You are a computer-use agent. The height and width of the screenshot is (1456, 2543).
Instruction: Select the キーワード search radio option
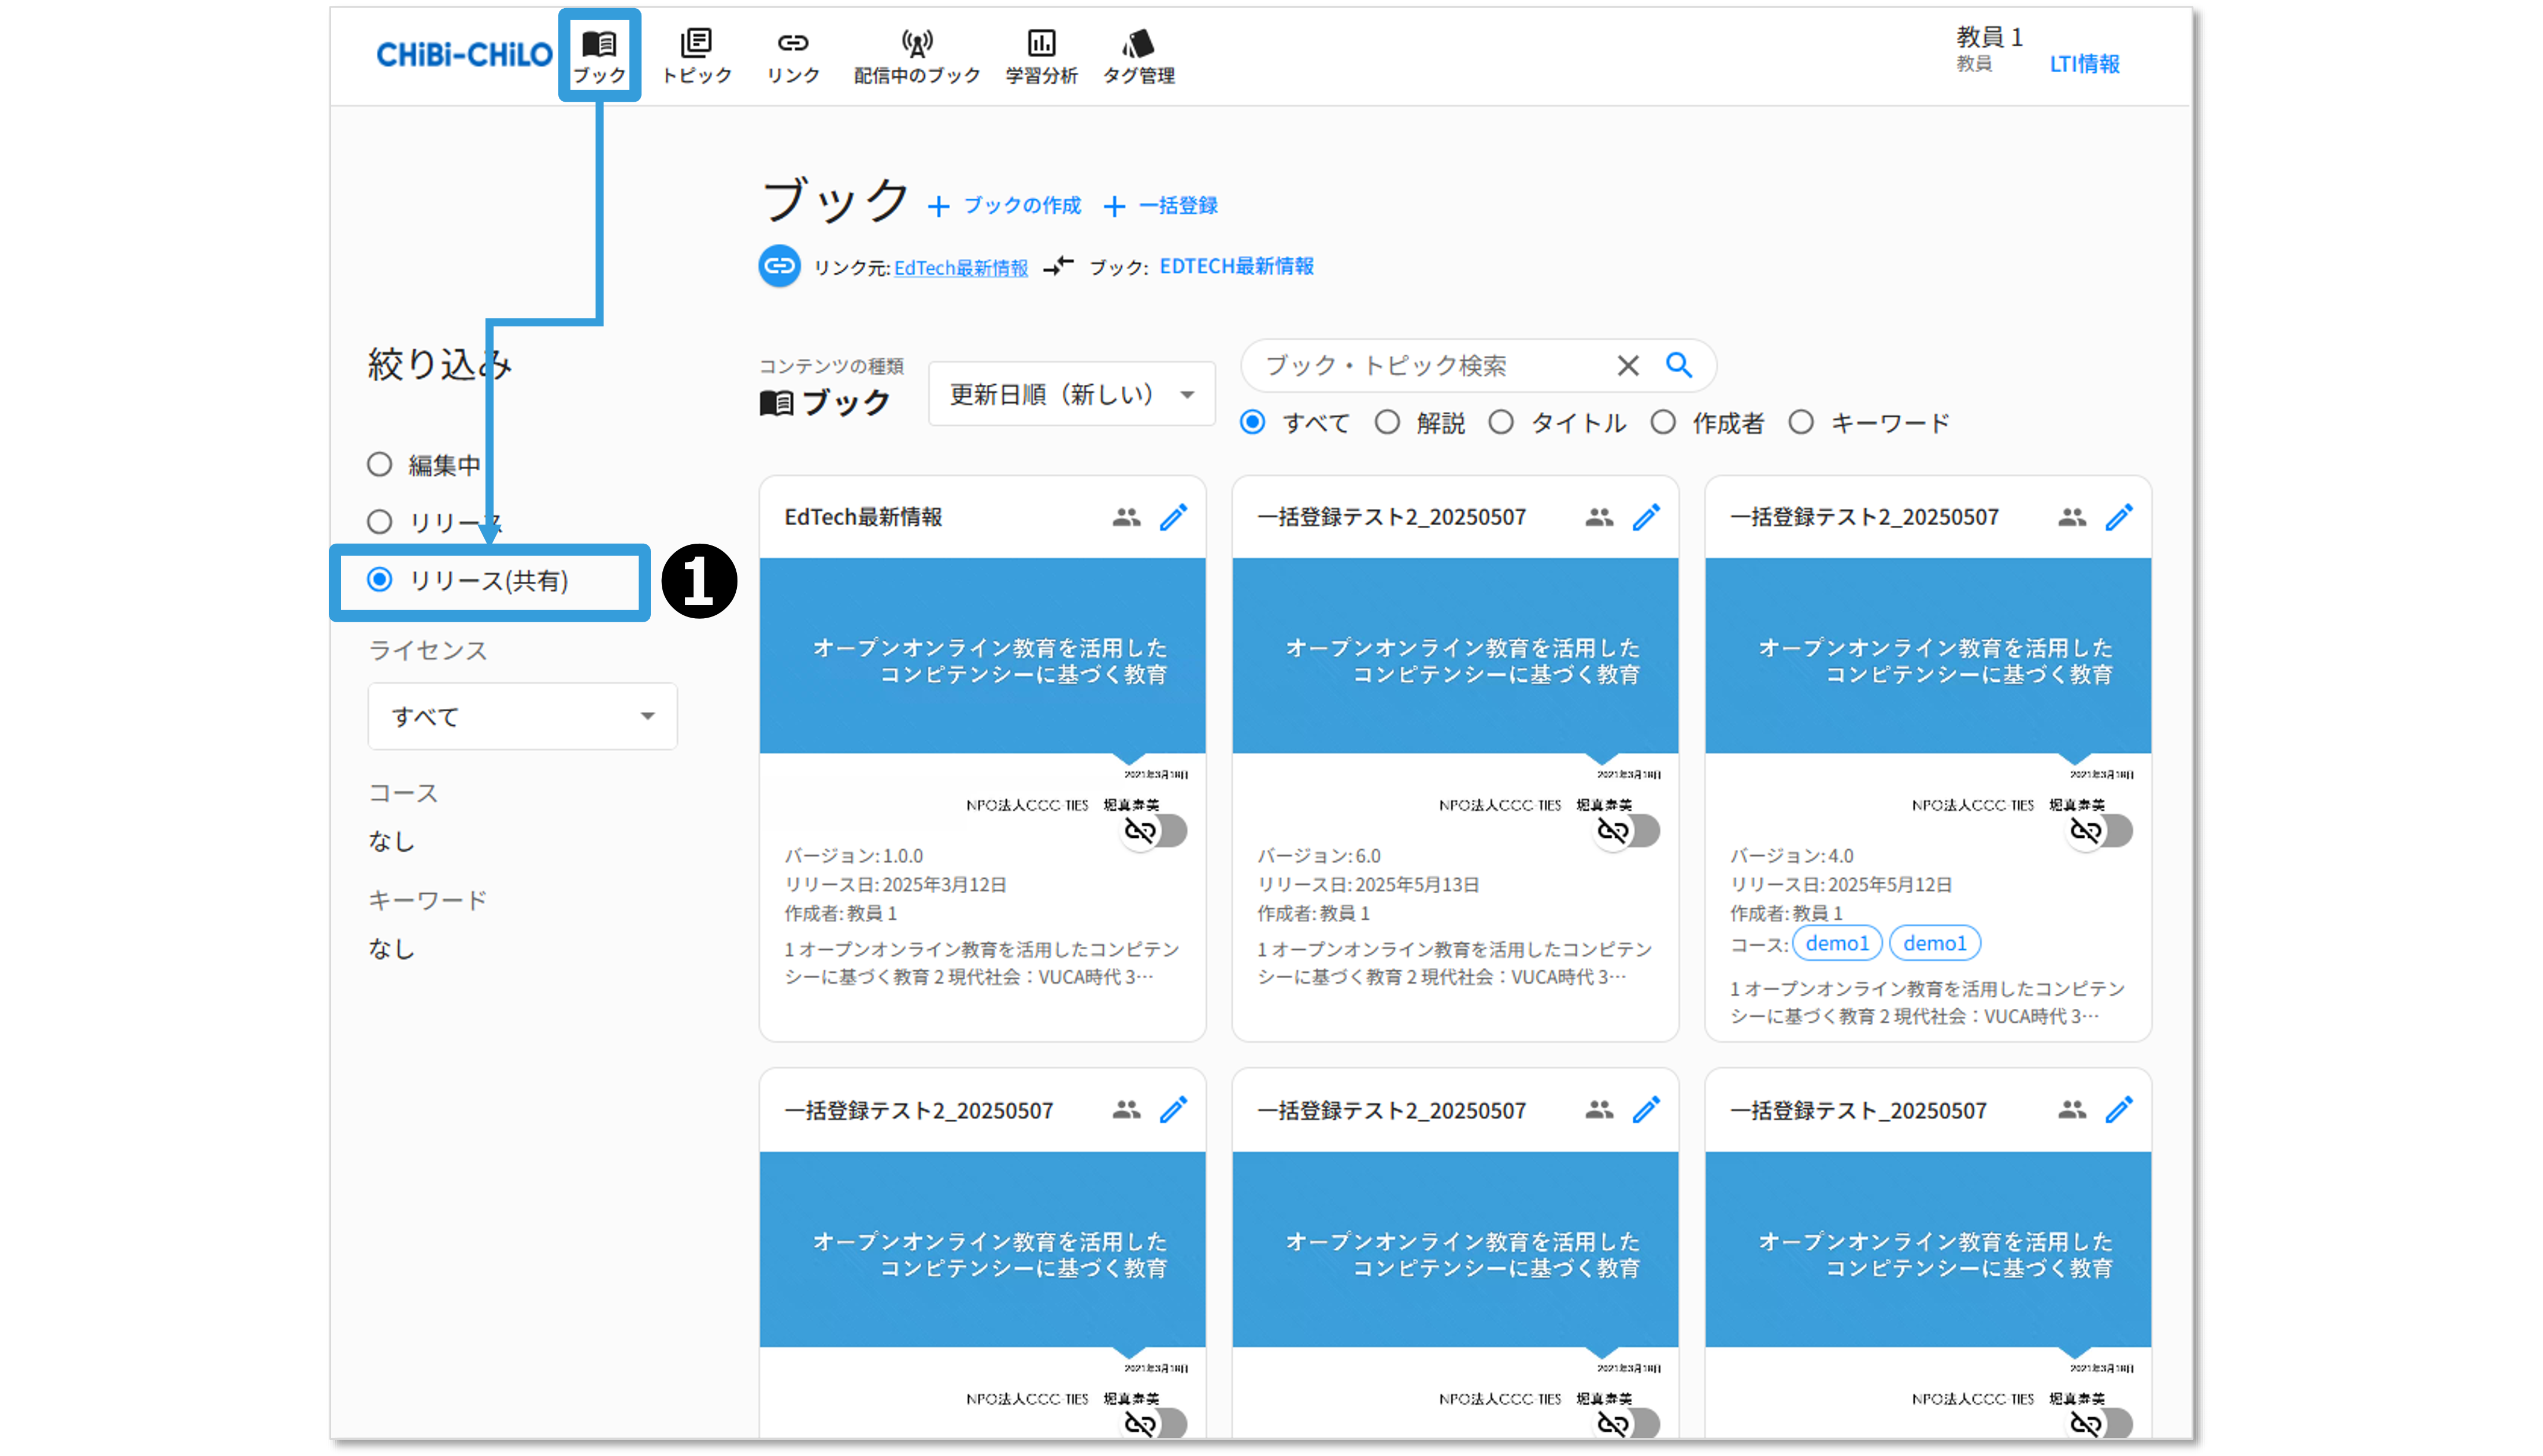pos(1801,423)
